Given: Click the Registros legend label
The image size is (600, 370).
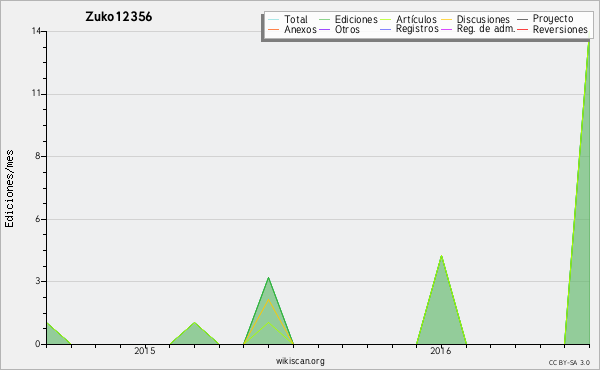Looking at the screenshot, I should click(417, 29).
